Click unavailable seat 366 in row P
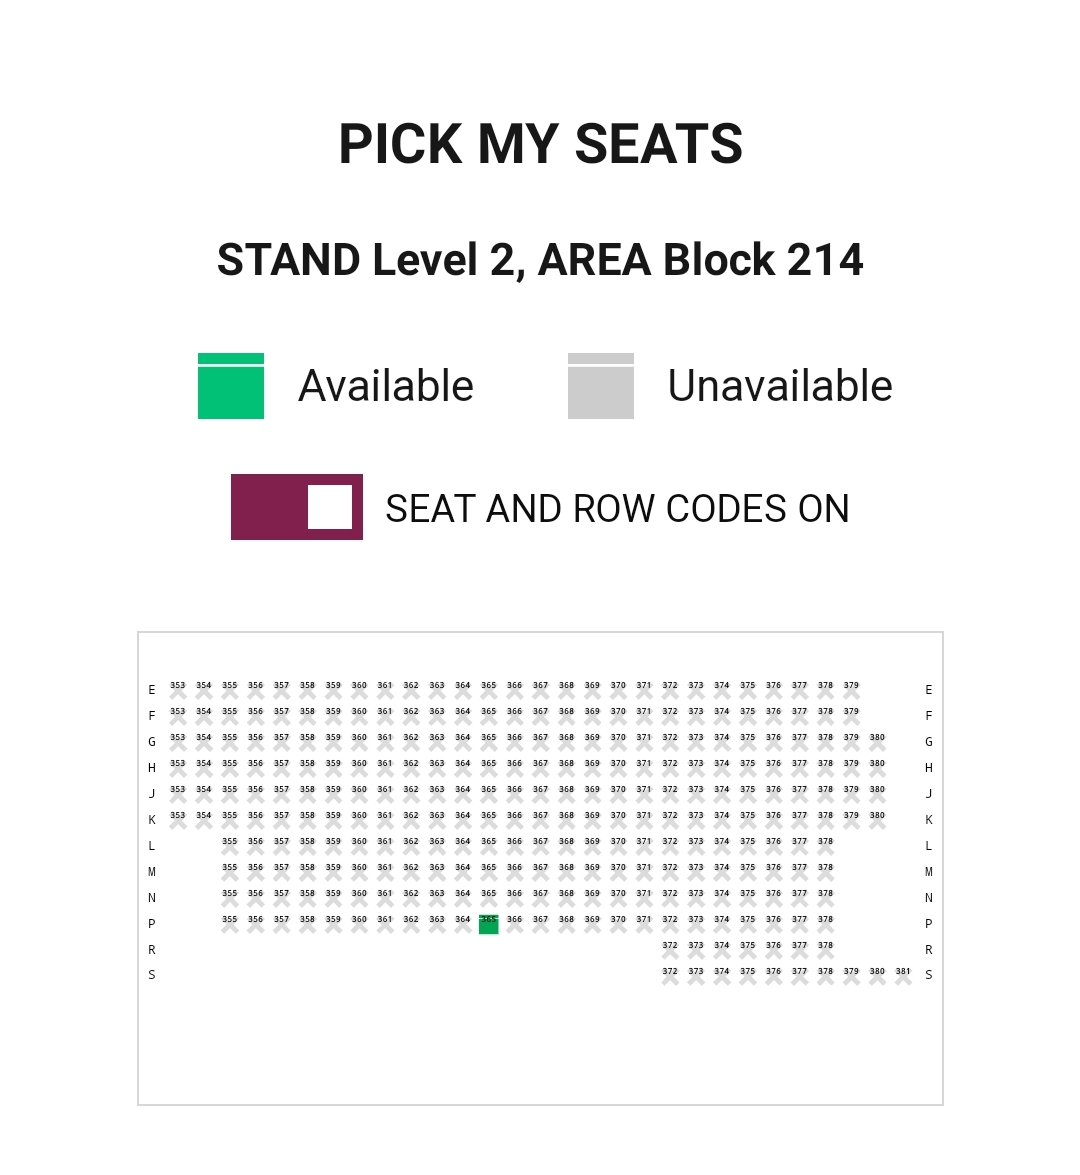1080x1175 pixels. coord(514,925)
